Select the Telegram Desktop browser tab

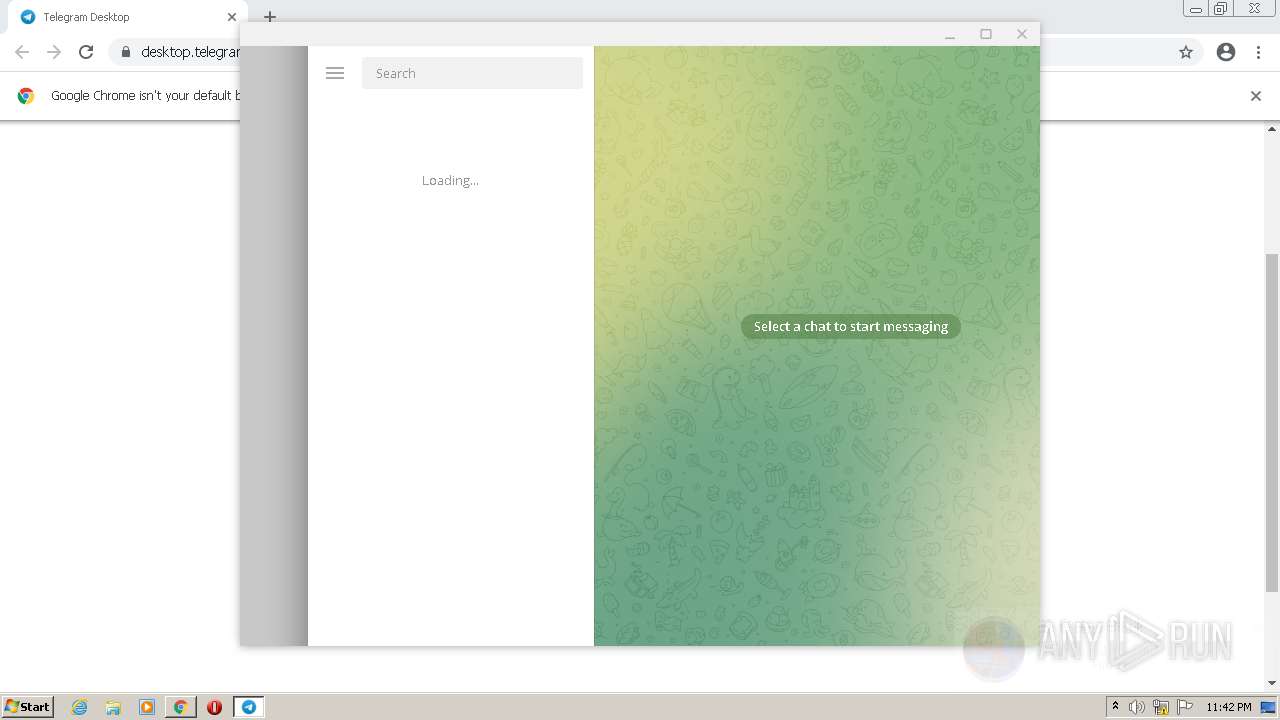(x=128, y=17)
